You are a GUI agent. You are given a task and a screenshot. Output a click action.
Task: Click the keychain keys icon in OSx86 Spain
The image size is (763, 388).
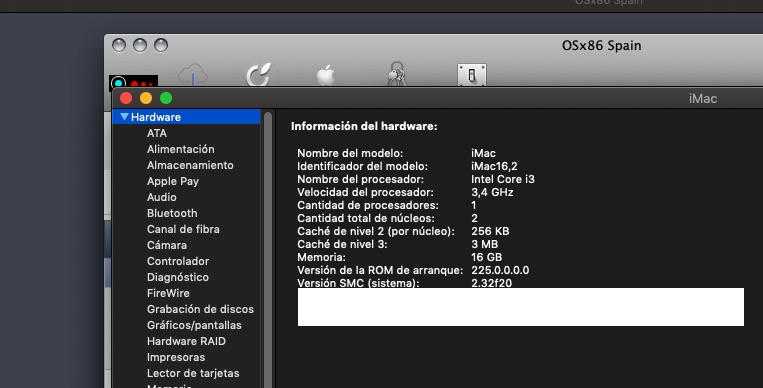coord(397,74)
